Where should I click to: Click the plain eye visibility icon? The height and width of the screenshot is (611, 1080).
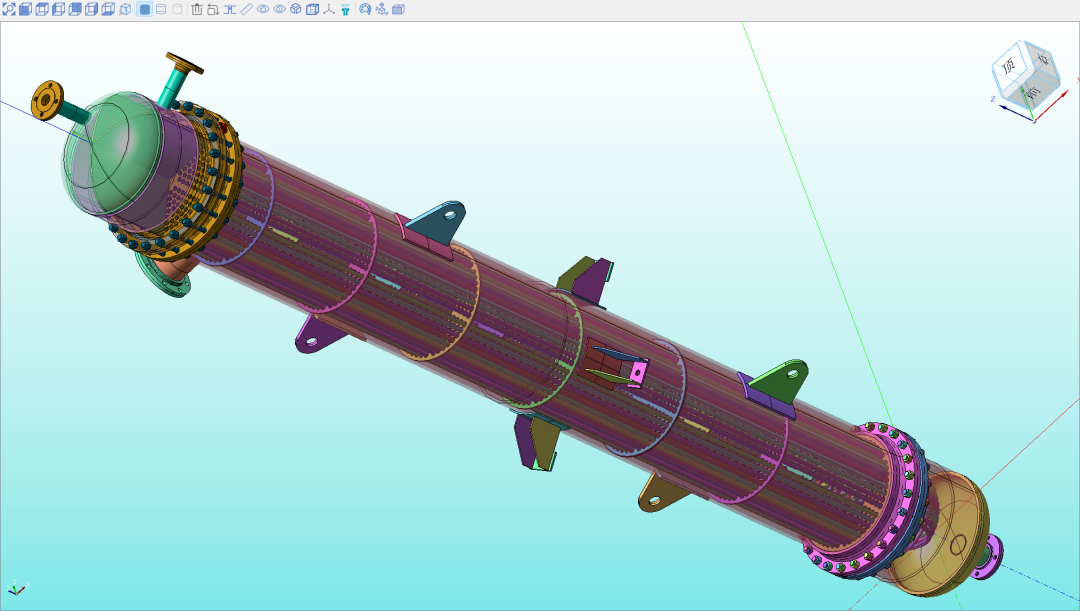point(280,10)
